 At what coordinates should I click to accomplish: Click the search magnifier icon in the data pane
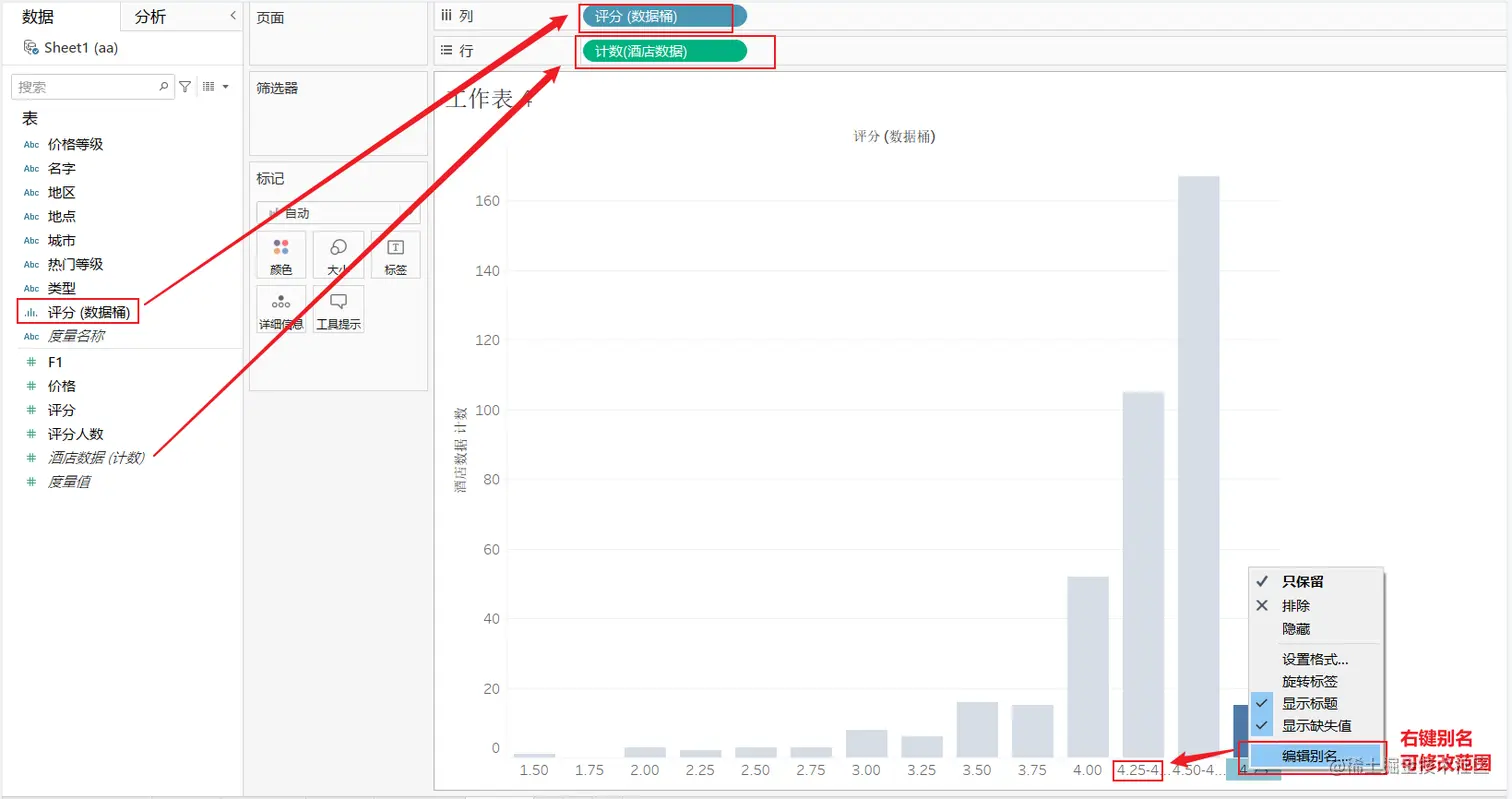coord(164,87)
